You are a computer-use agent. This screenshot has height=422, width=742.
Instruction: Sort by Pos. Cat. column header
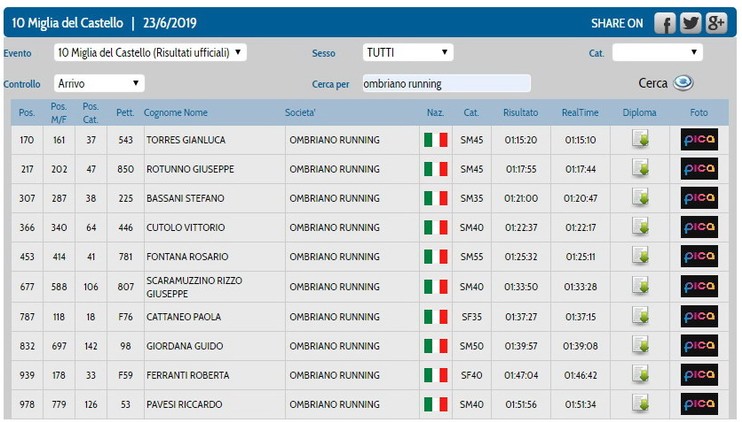pyautogui.click(x=90, y=113)
